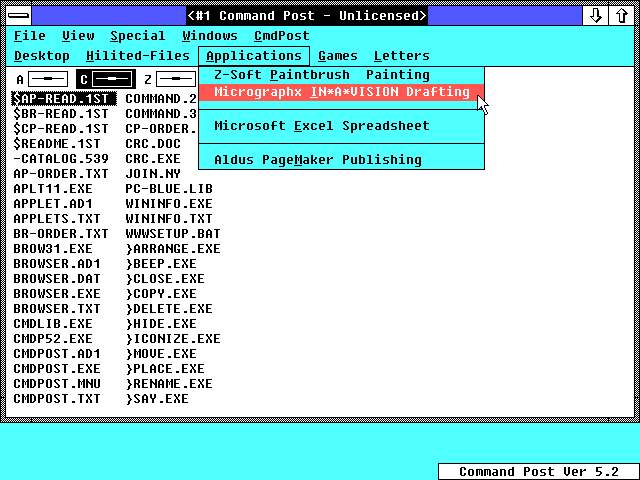
Task: Launch Aldus PageMaker Publishing
Action: tap(342, 160)
